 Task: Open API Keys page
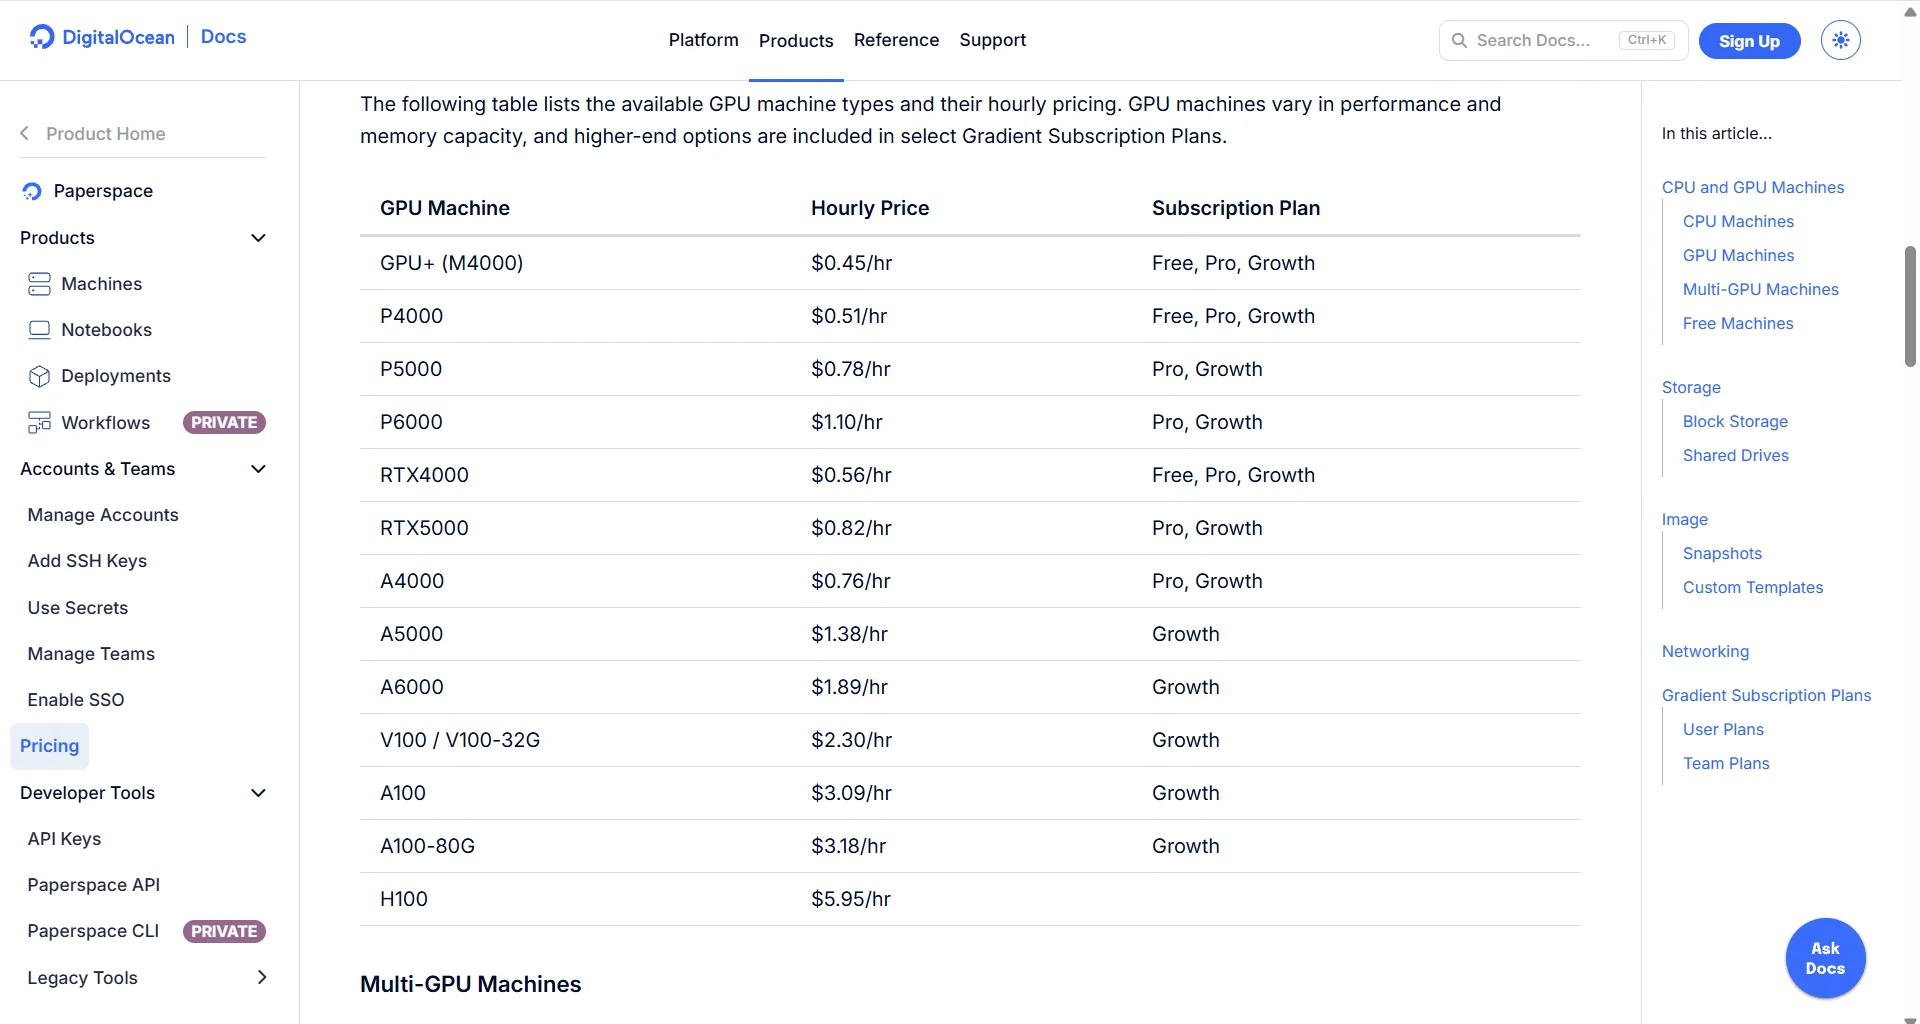click(64, 839)
